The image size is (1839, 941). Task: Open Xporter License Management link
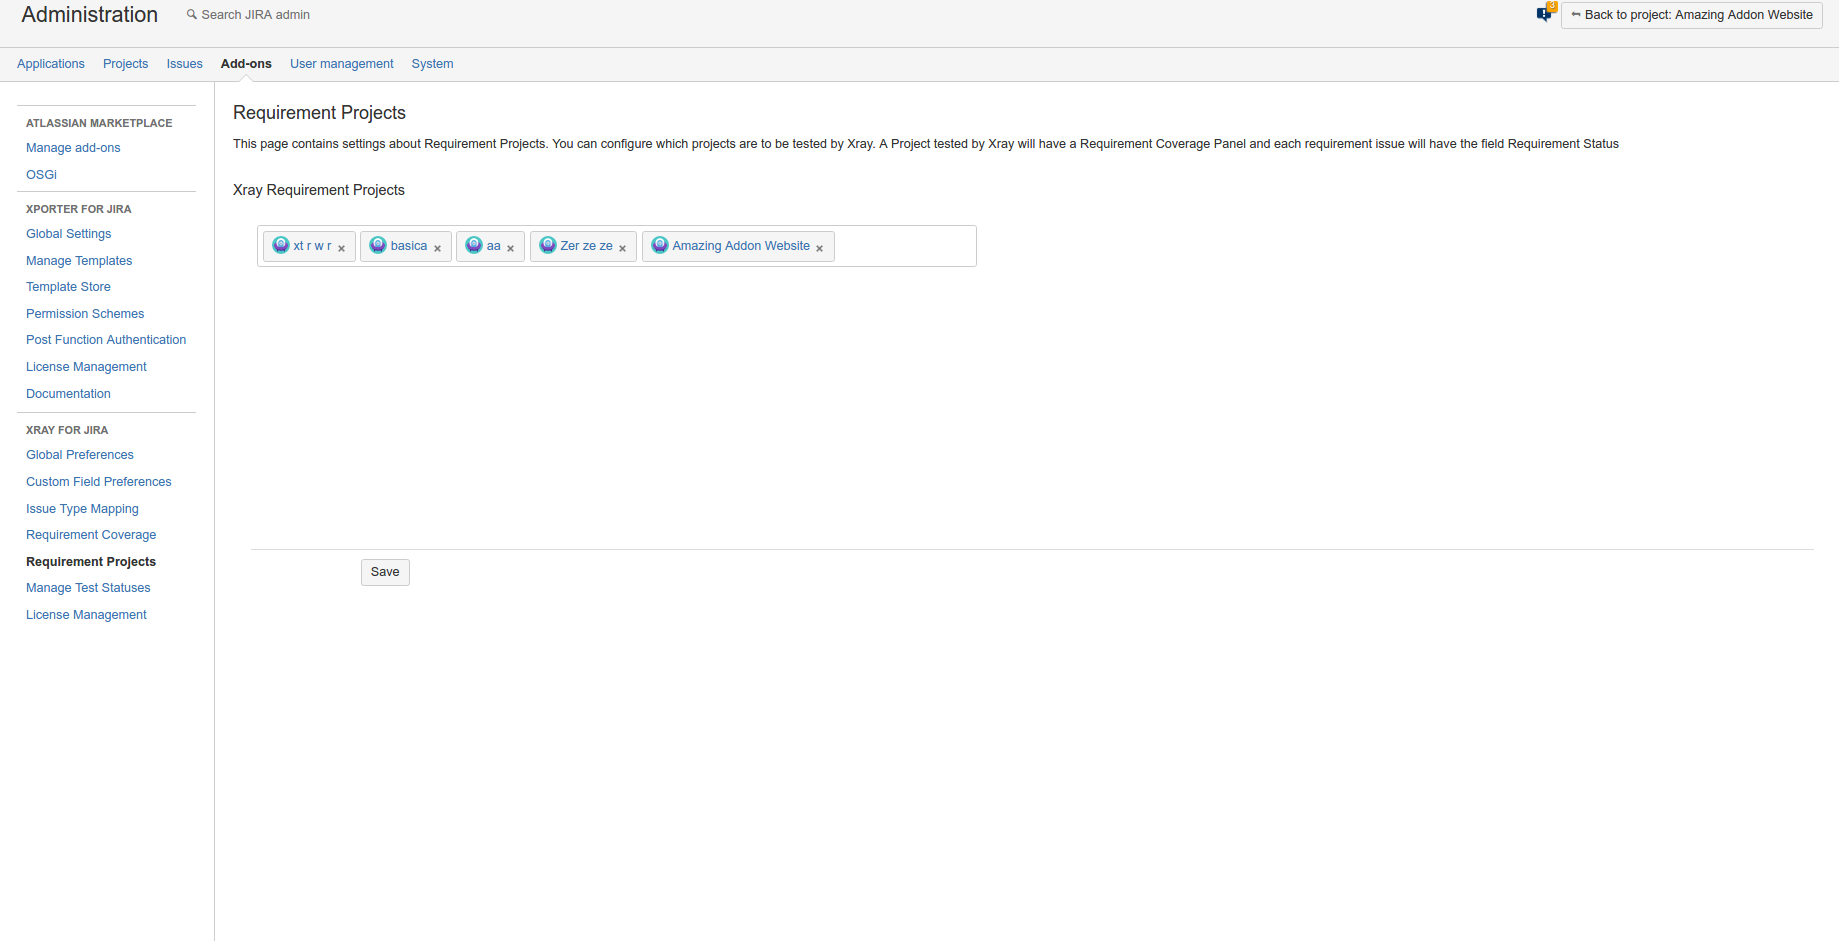[x=86, y=367]
